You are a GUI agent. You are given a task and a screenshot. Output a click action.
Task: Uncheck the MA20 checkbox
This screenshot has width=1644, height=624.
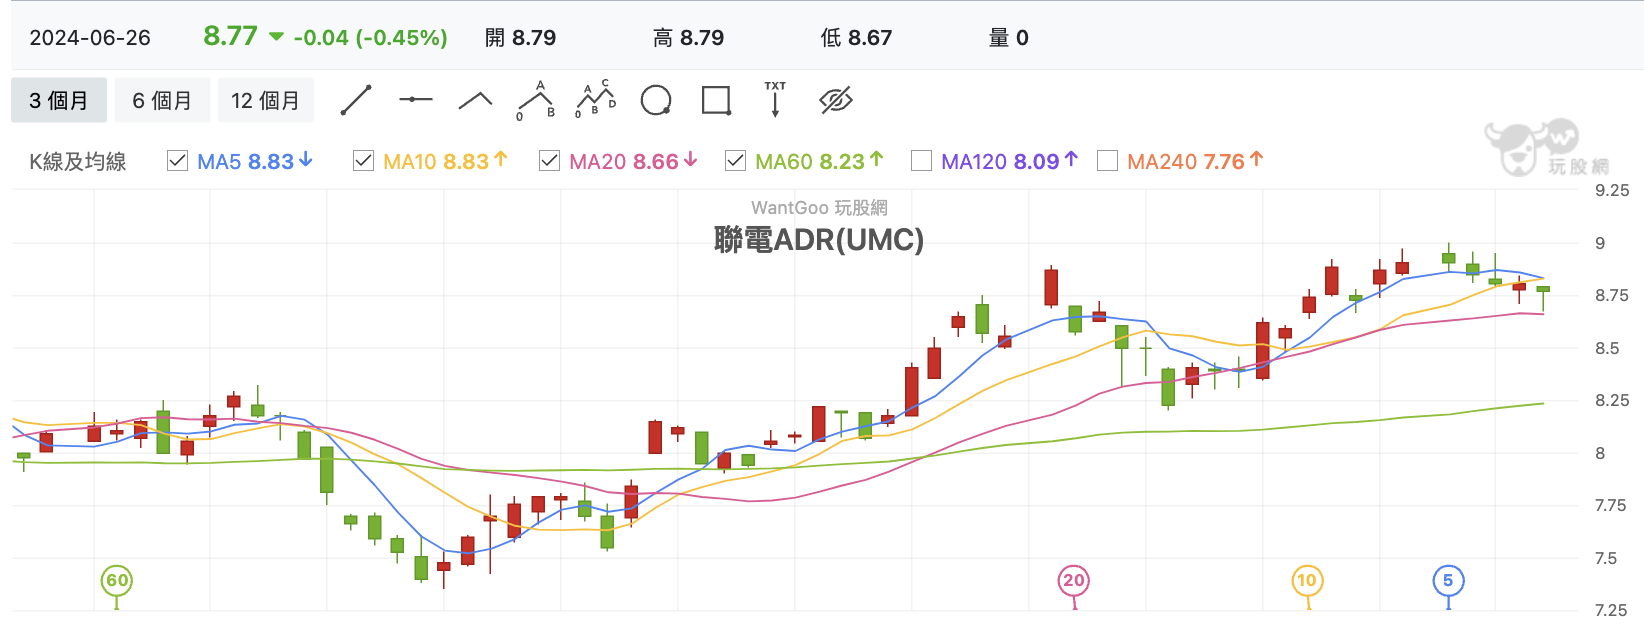549,161
